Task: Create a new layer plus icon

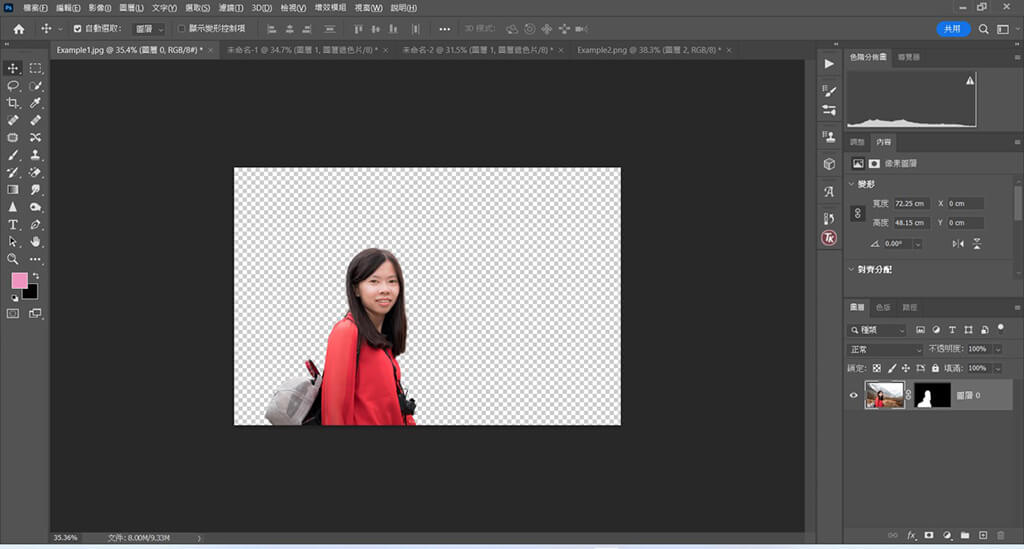Action: pos(983,535)
